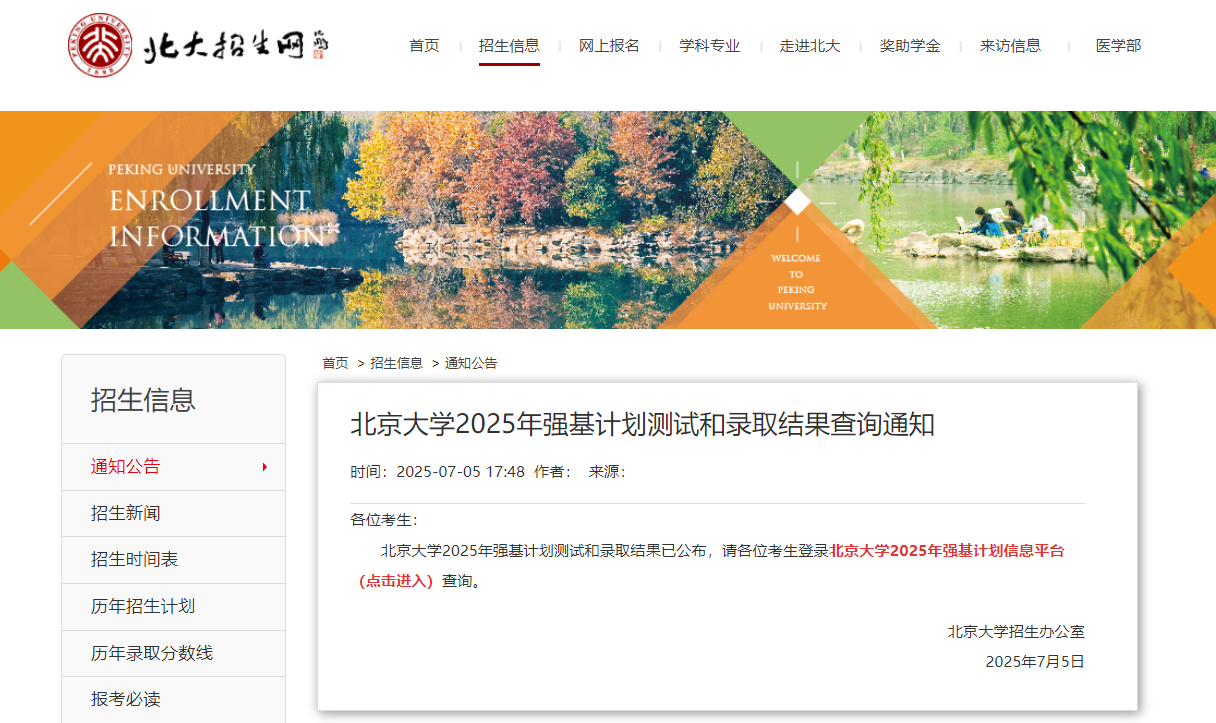Open 招生新闻 in the left sidebar
1216x723 pixels.
126,513
